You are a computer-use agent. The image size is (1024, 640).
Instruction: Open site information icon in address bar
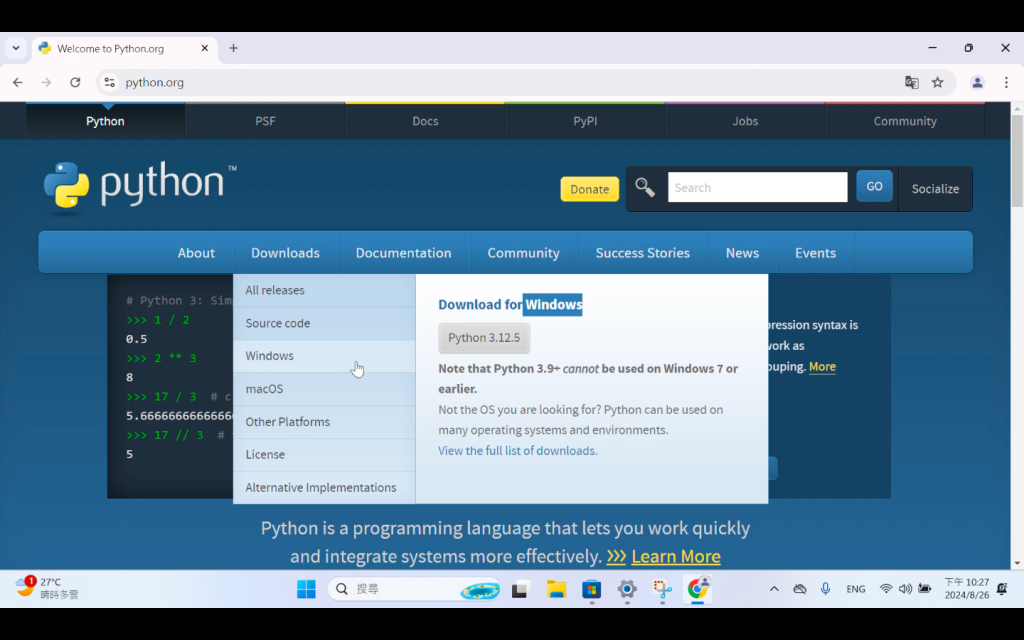(109, 82)
